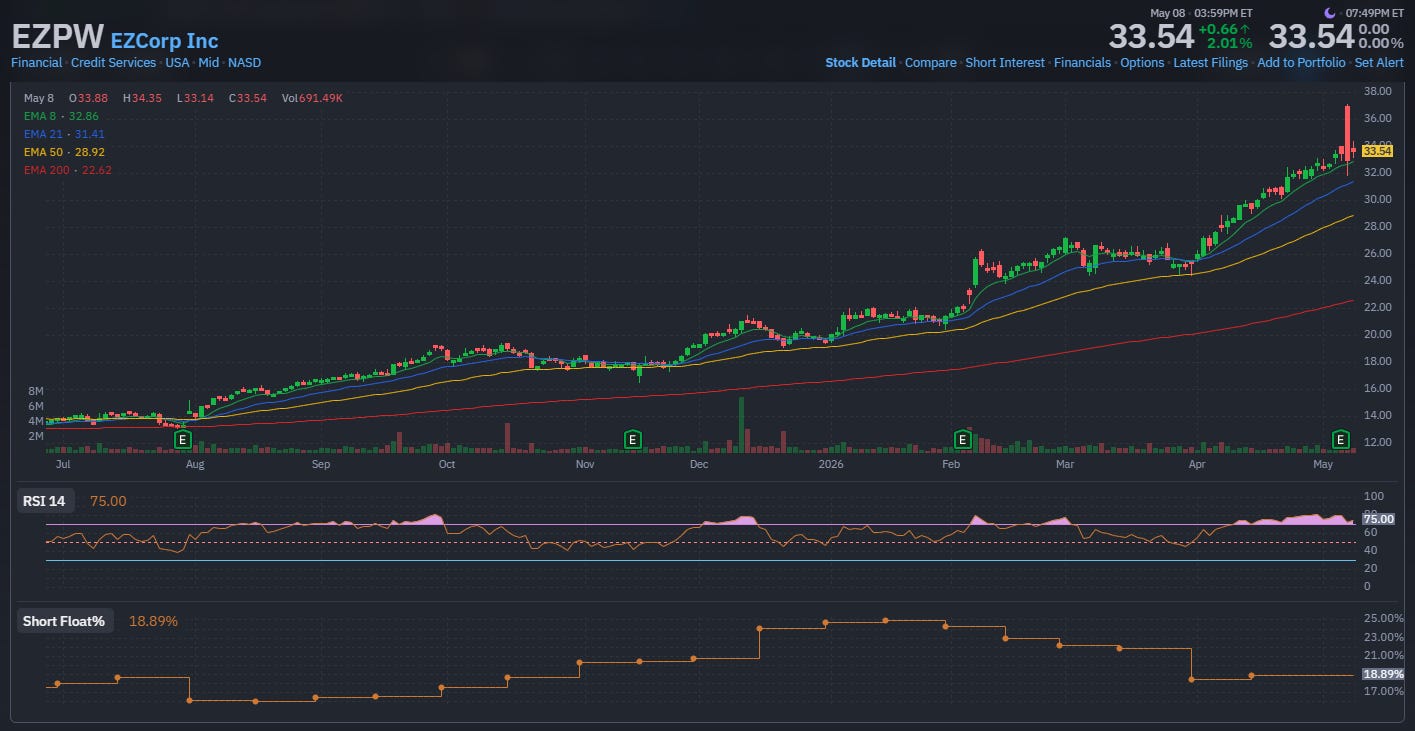Open the Compare view
The image size is (1415, 731).
[x=930, y=63]
